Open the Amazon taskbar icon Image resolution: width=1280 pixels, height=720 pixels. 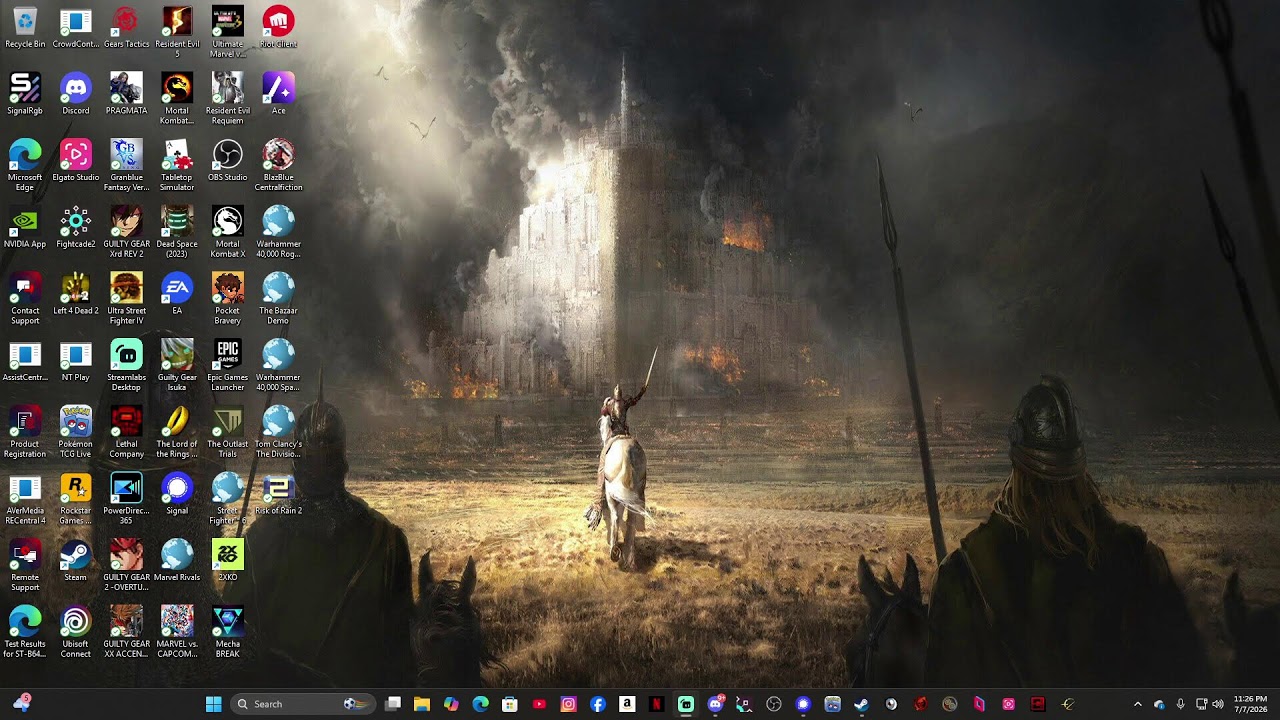click(627, 704)
